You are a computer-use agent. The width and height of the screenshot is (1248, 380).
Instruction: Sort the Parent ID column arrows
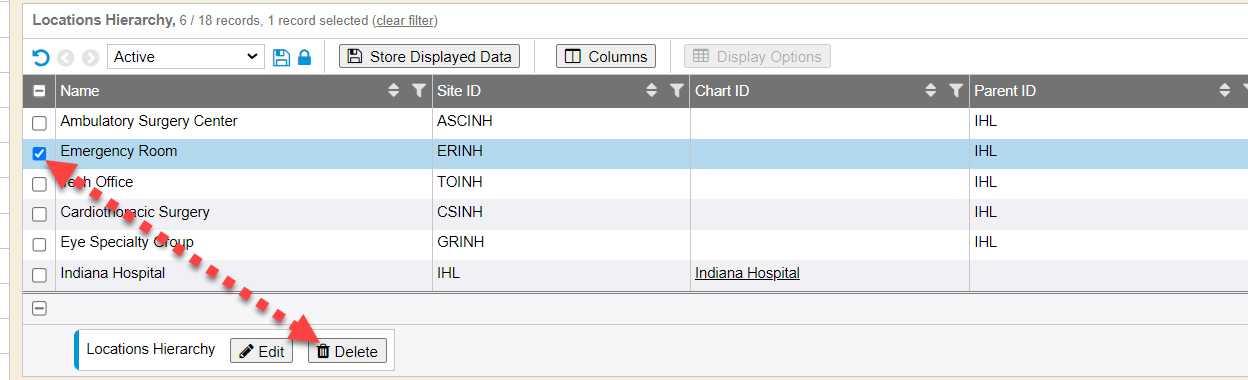pyautogui.click(x=1224, y=91)
